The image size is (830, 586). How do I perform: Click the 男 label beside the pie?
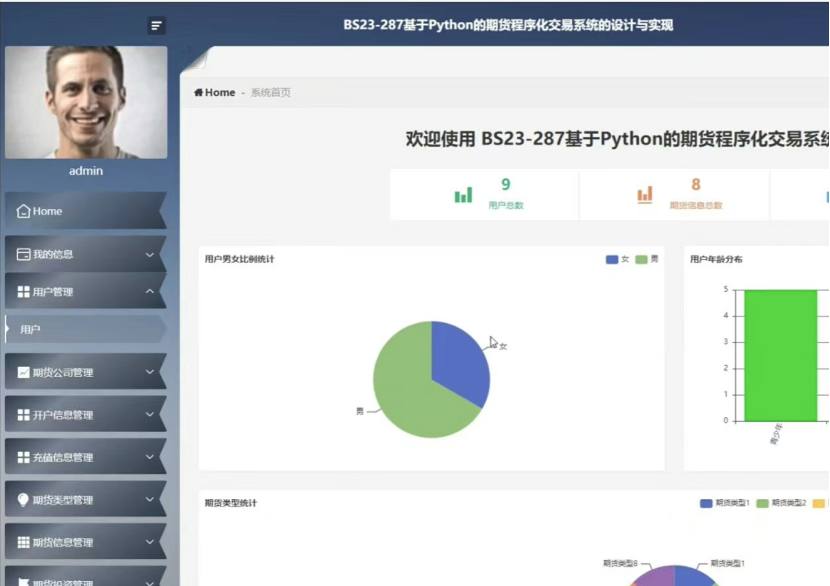point(360,411)
